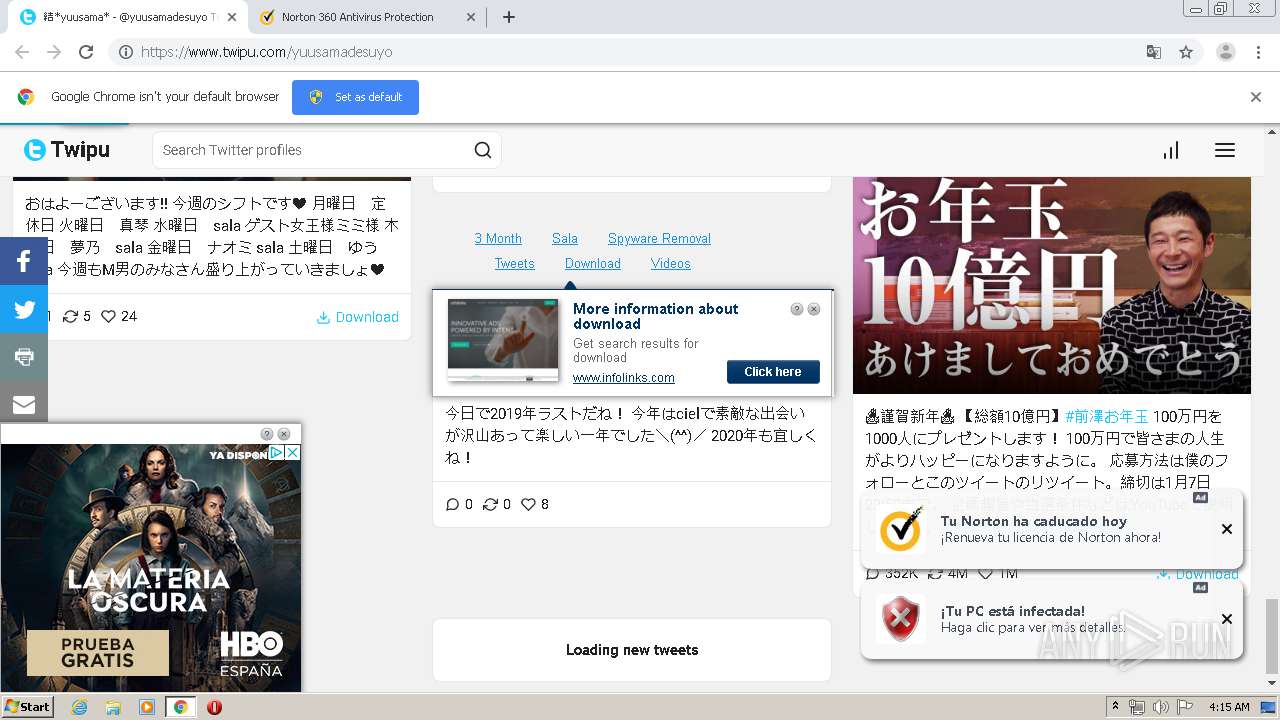The width and height of the screenshot is (1280, 720).
Task: Click the volume tray icon
Action: pos(1160,707)
